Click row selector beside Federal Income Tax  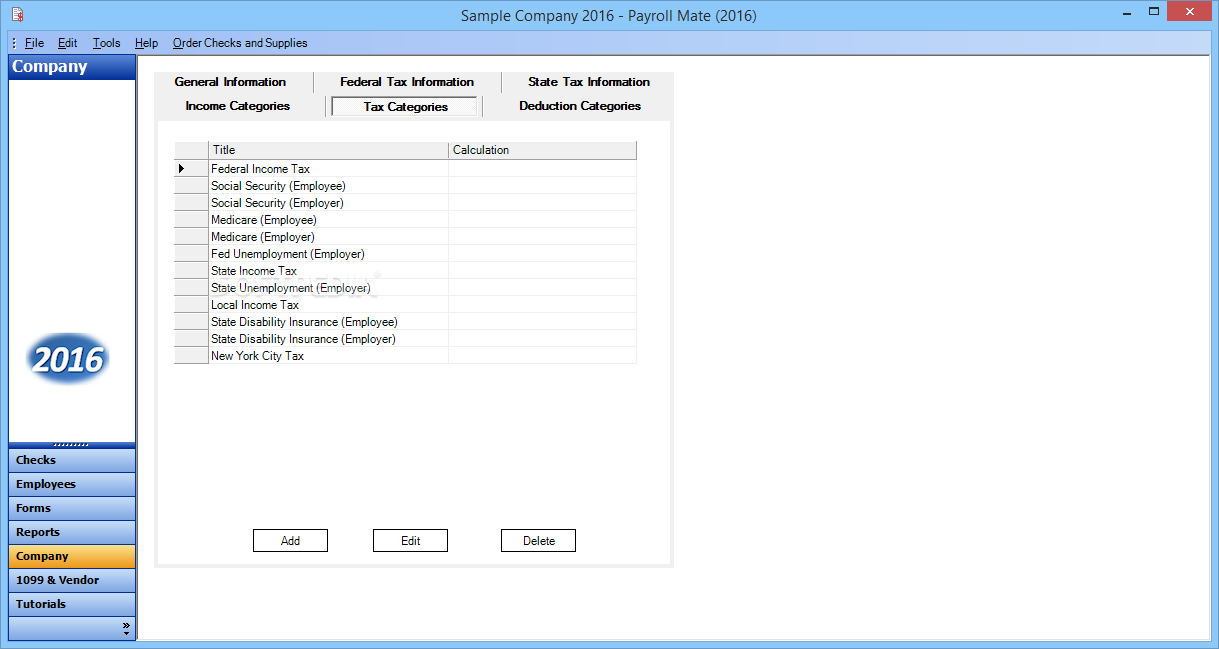(x=191, y=169)
